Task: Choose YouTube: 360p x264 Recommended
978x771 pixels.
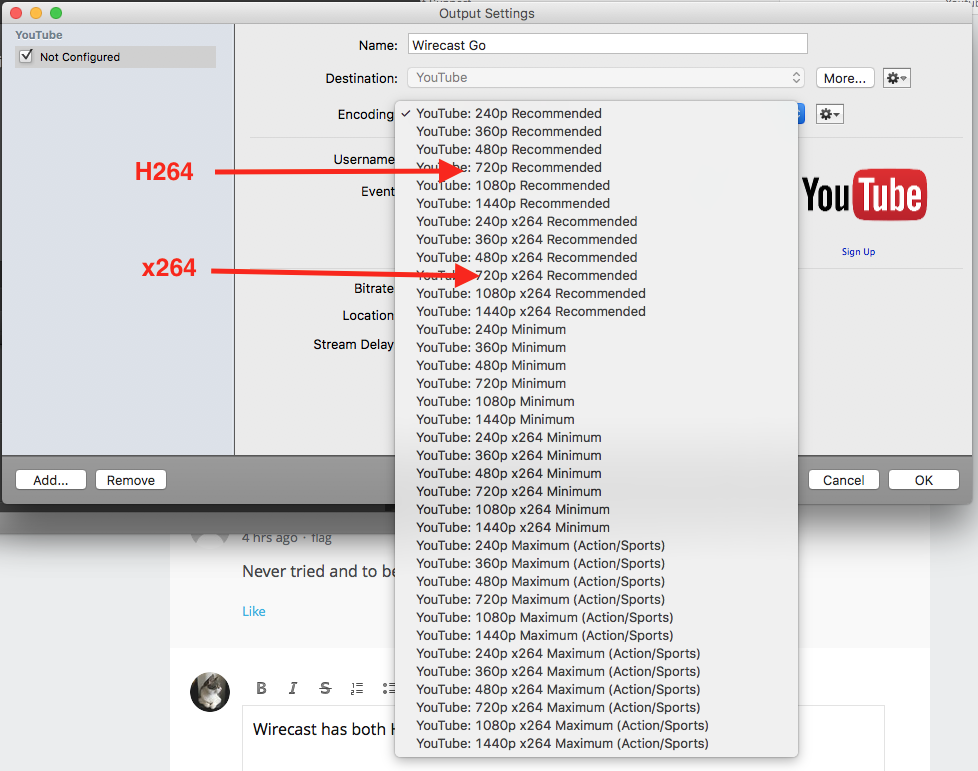Action: (x=596, y=240)
